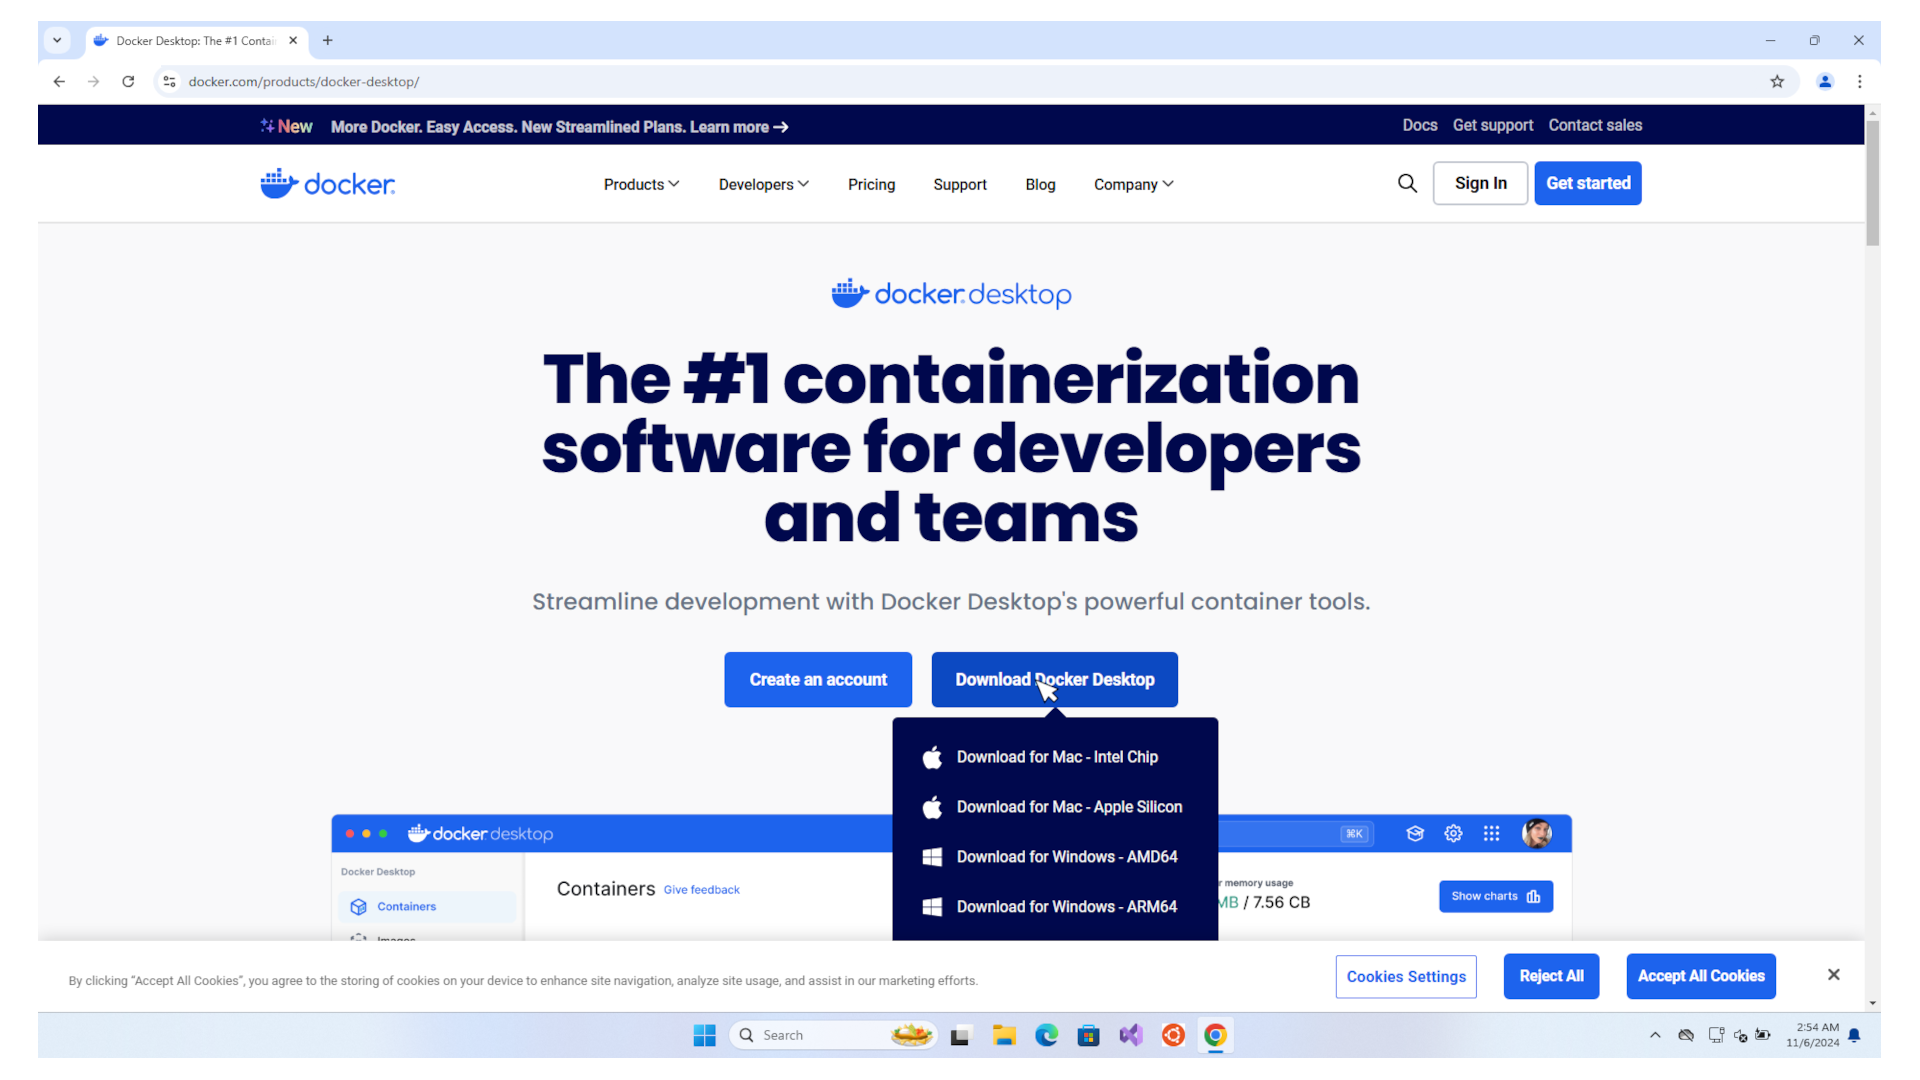Click the Create an account button
The width and height of the screenshot is (1920, 1080).
point(818,680)
